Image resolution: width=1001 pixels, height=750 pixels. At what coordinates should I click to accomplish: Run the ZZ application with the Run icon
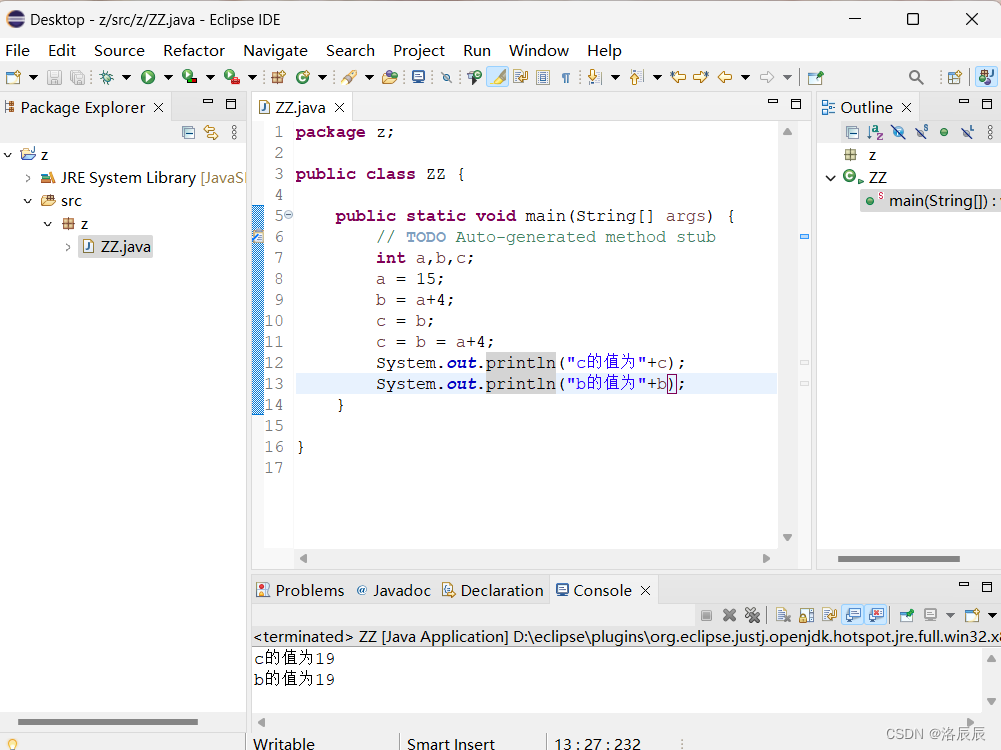point(148,76)
